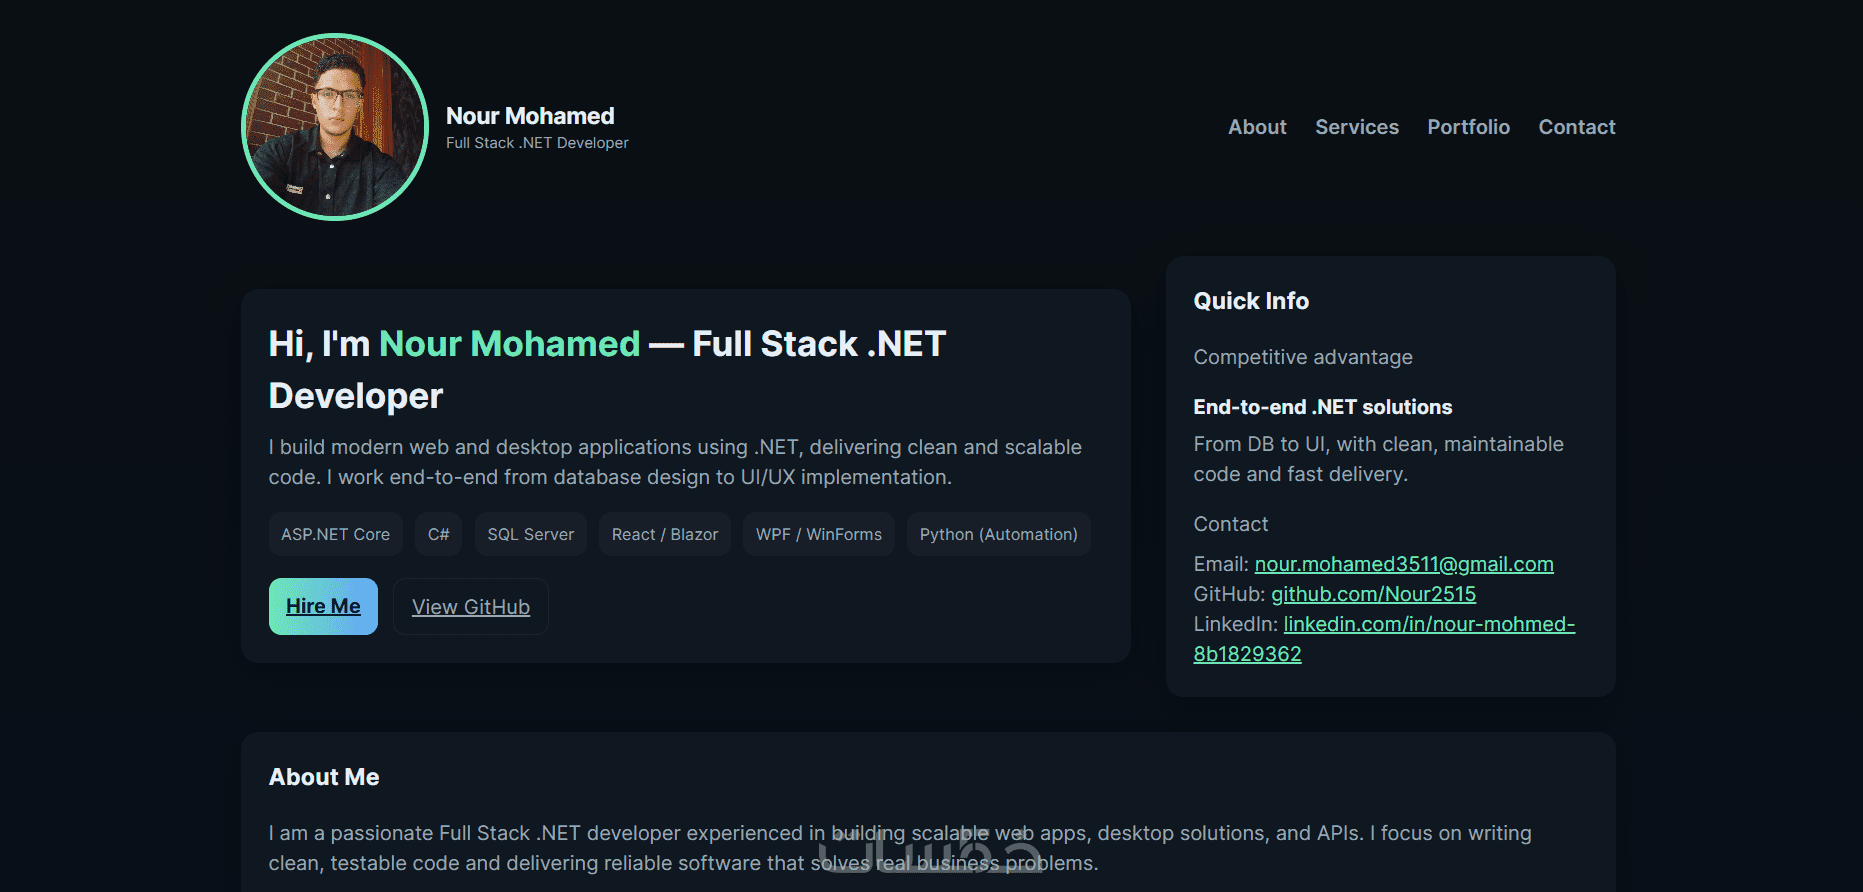Click Nour Mohamed's profile photo
The width and height of the screenshot is (1863, 892).
click(x=335, y=127)
